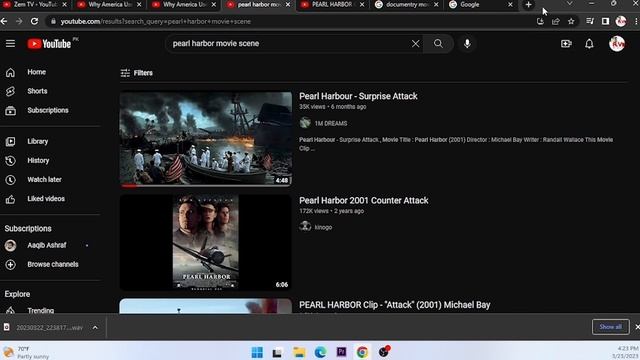Click the share icon in address bar
The height and width of the screenshot is (360, 640).
click(556, 21)
